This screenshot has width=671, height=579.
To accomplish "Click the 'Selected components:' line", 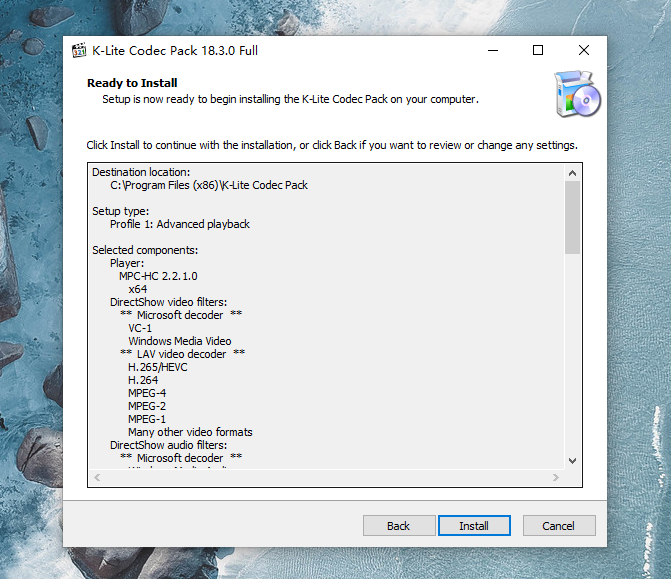I will (145, 250).
